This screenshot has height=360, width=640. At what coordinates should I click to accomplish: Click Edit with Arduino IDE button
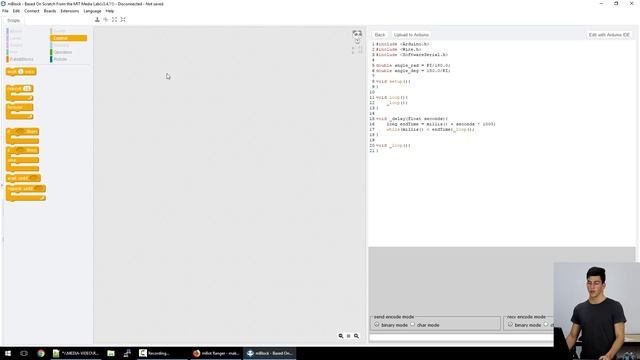tap(609, 35)
